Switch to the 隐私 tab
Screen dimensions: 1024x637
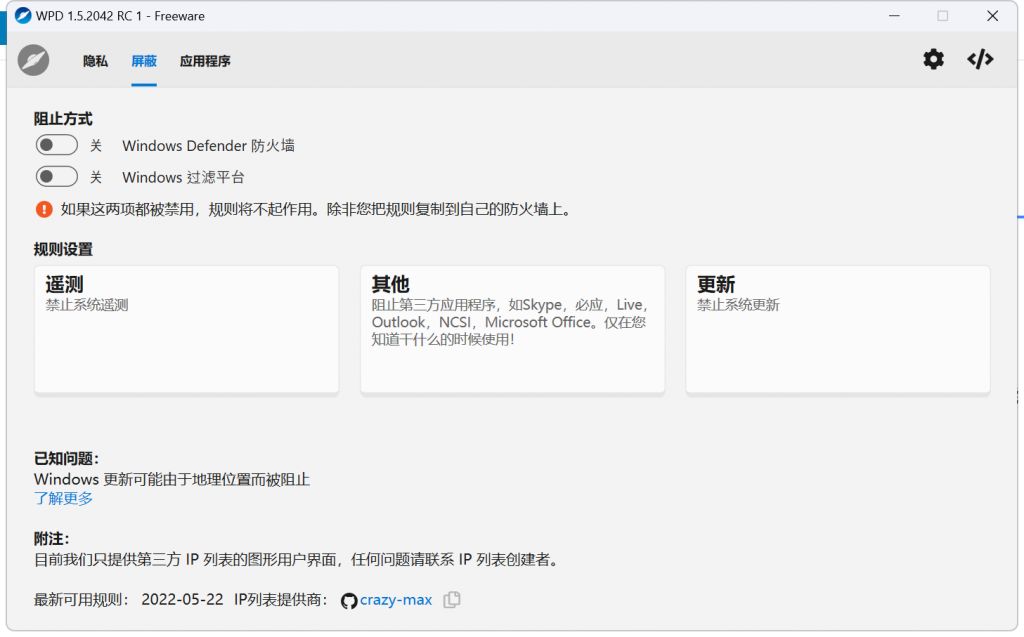click(x=96, y=61)
